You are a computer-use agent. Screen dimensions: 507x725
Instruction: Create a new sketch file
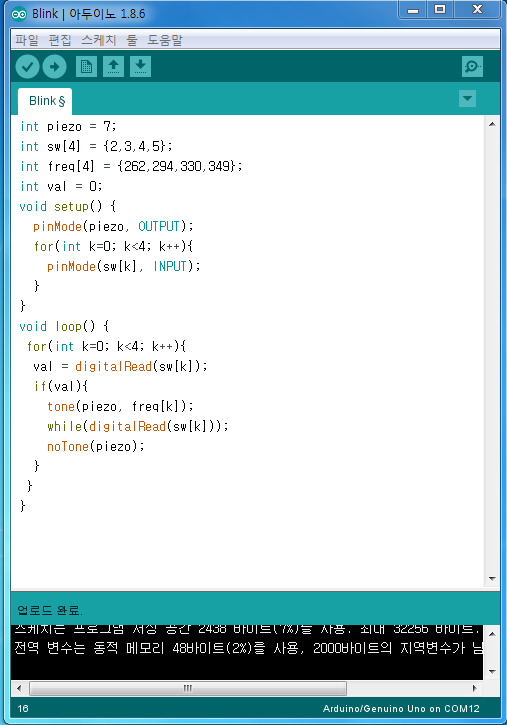point(86,67)
